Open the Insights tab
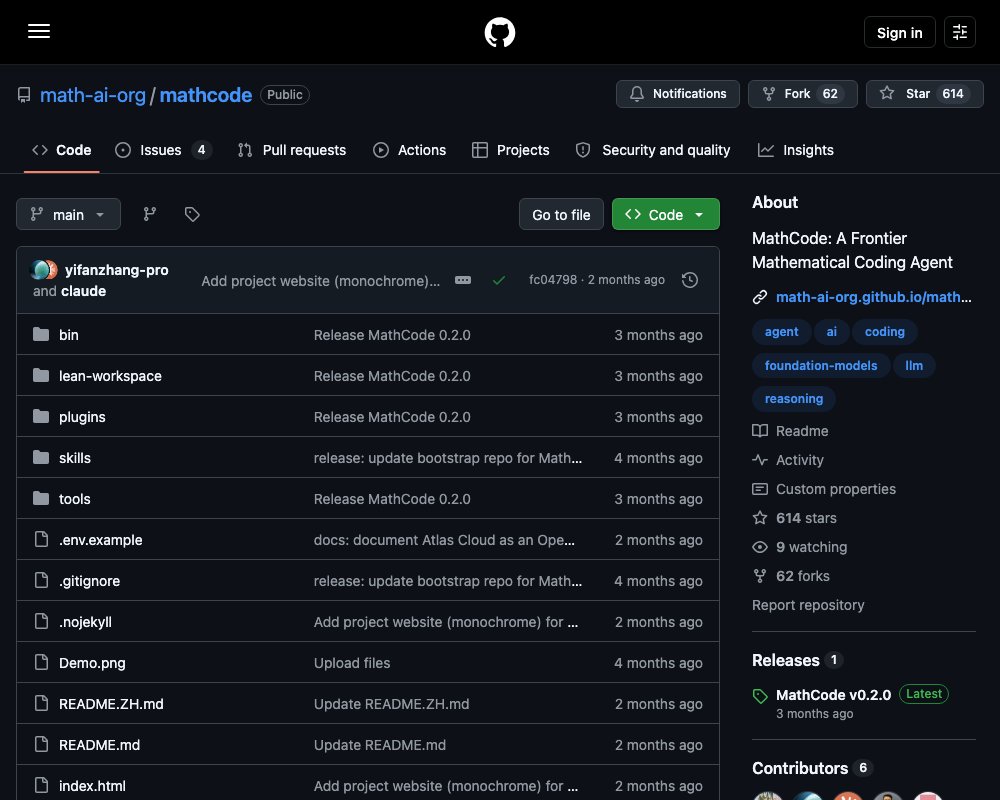Image resolution: width=1000 pixels, height=800 pixels. click(x=795, y=150)
